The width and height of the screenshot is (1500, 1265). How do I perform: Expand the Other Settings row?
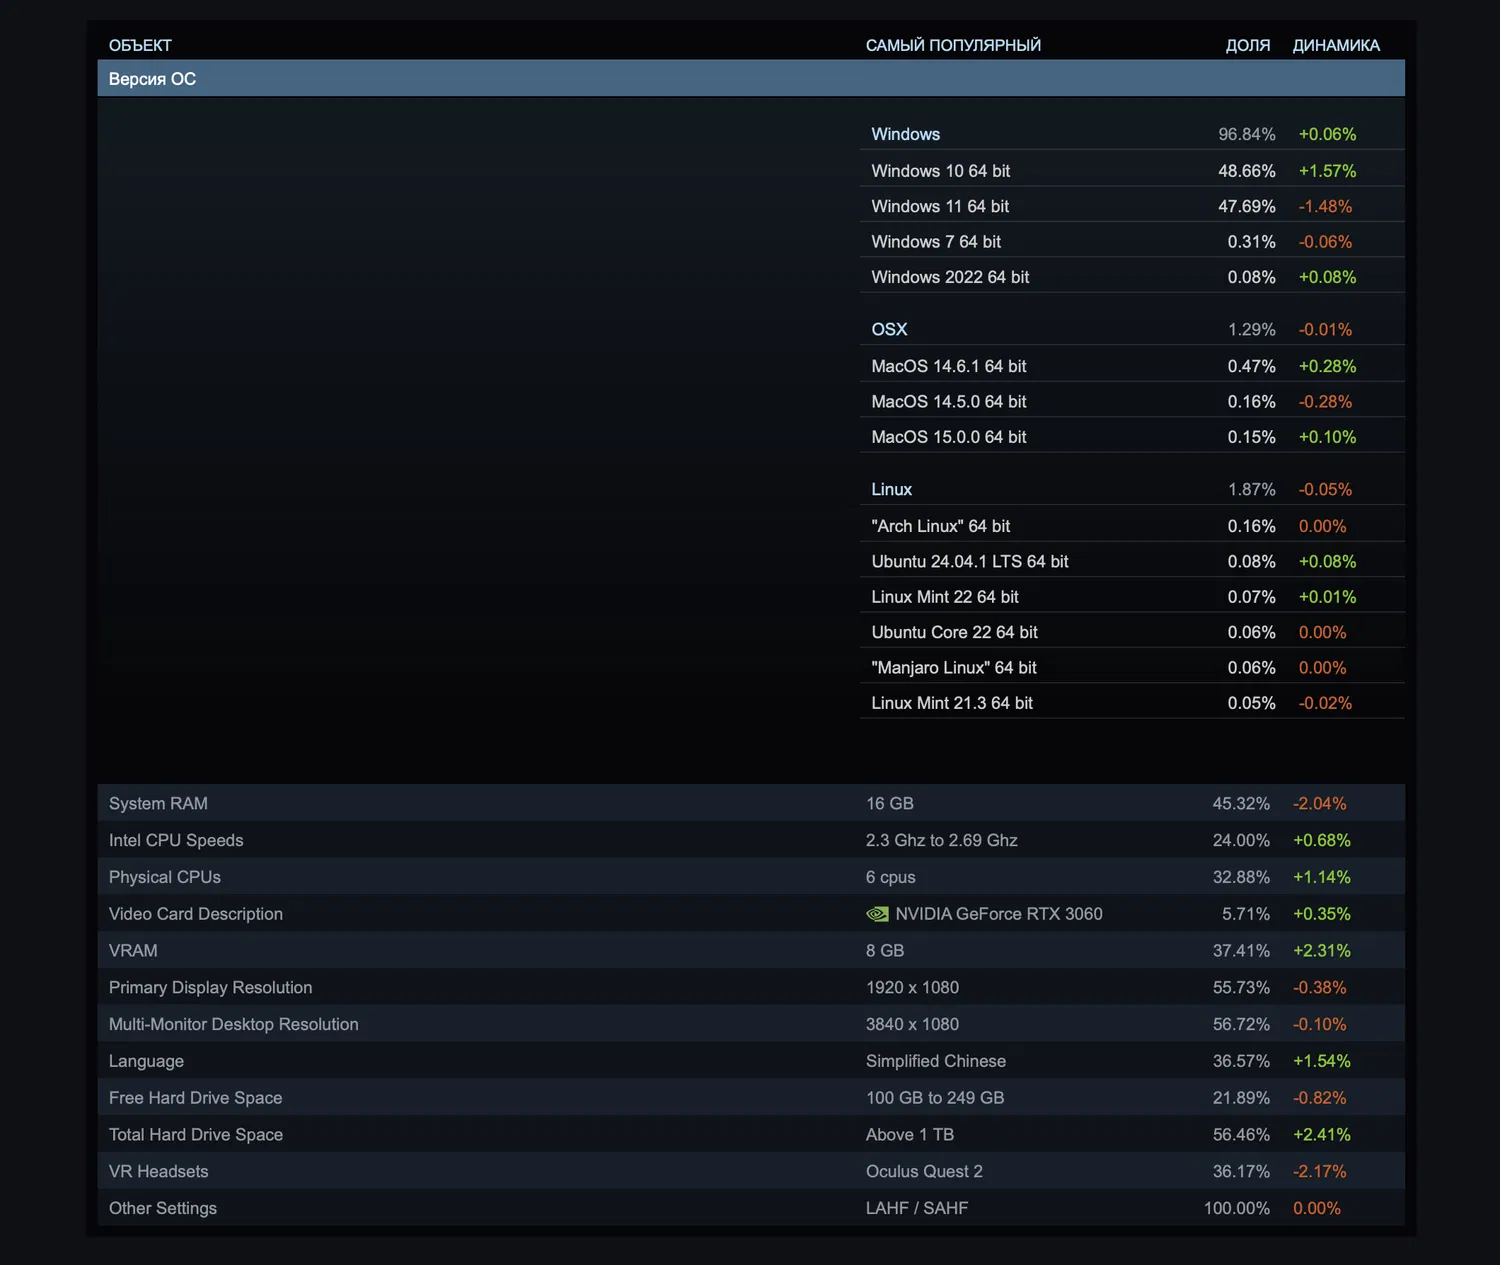[x=751, y=1208]
